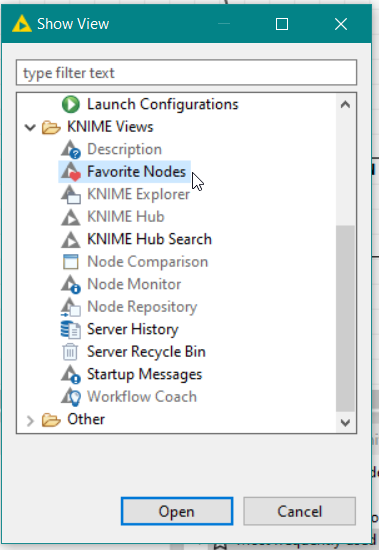
Task: Select Node Repository entry
Action: tap(142, 307)
